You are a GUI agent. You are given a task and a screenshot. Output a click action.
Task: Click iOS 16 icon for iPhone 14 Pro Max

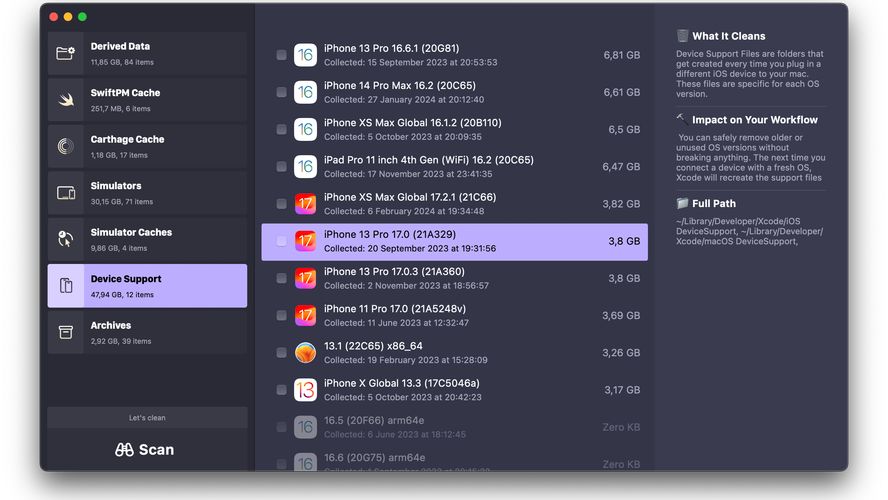pos(305,92)
